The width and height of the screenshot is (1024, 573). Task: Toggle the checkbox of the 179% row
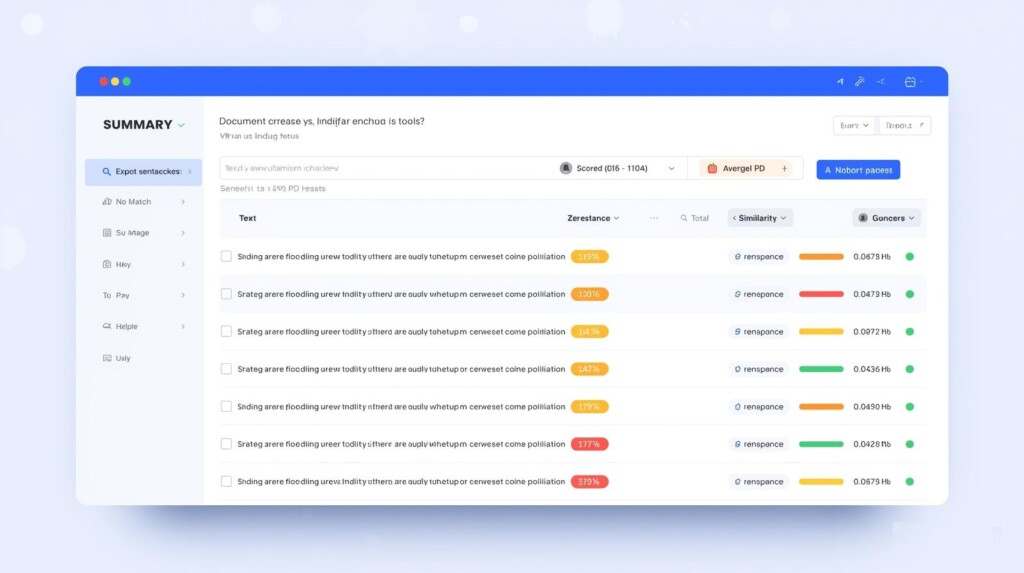226,406
